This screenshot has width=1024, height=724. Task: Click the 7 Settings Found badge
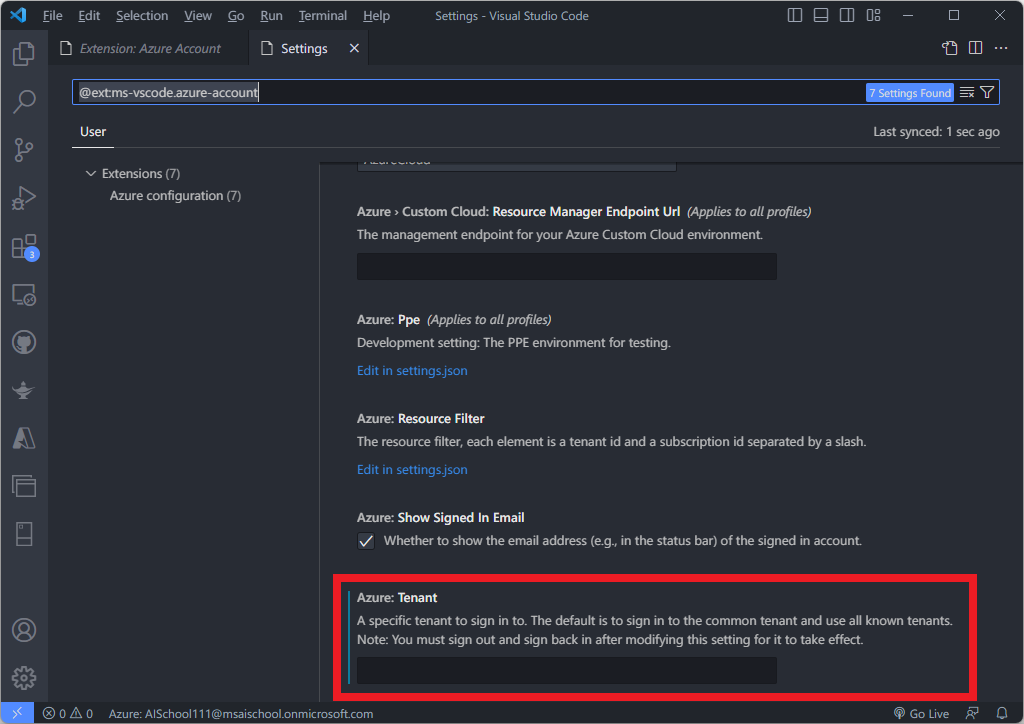point(909,93)
